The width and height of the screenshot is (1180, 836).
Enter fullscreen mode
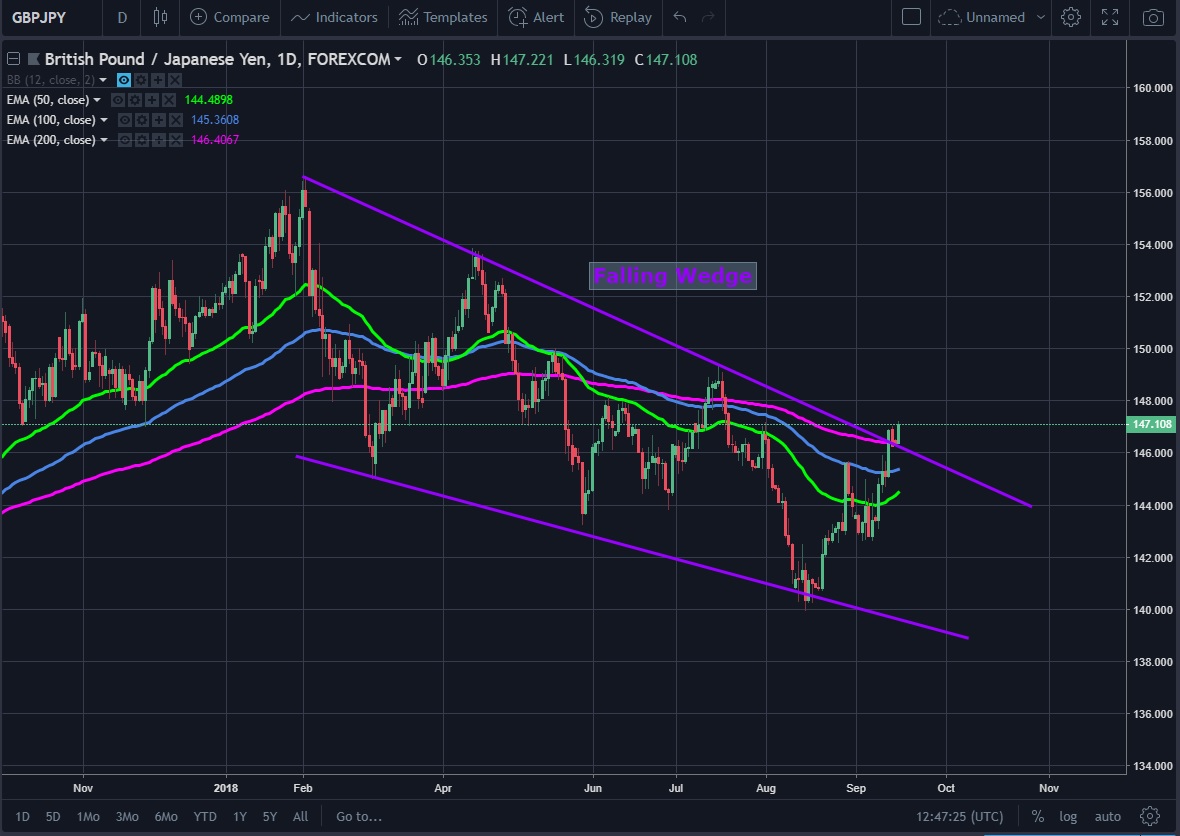(x=1110, y=17)
